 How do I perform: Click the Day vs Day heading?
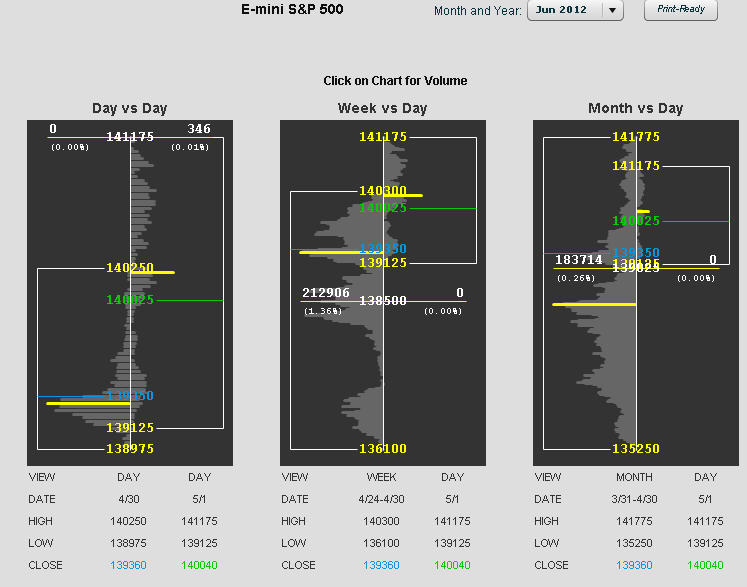130,108
